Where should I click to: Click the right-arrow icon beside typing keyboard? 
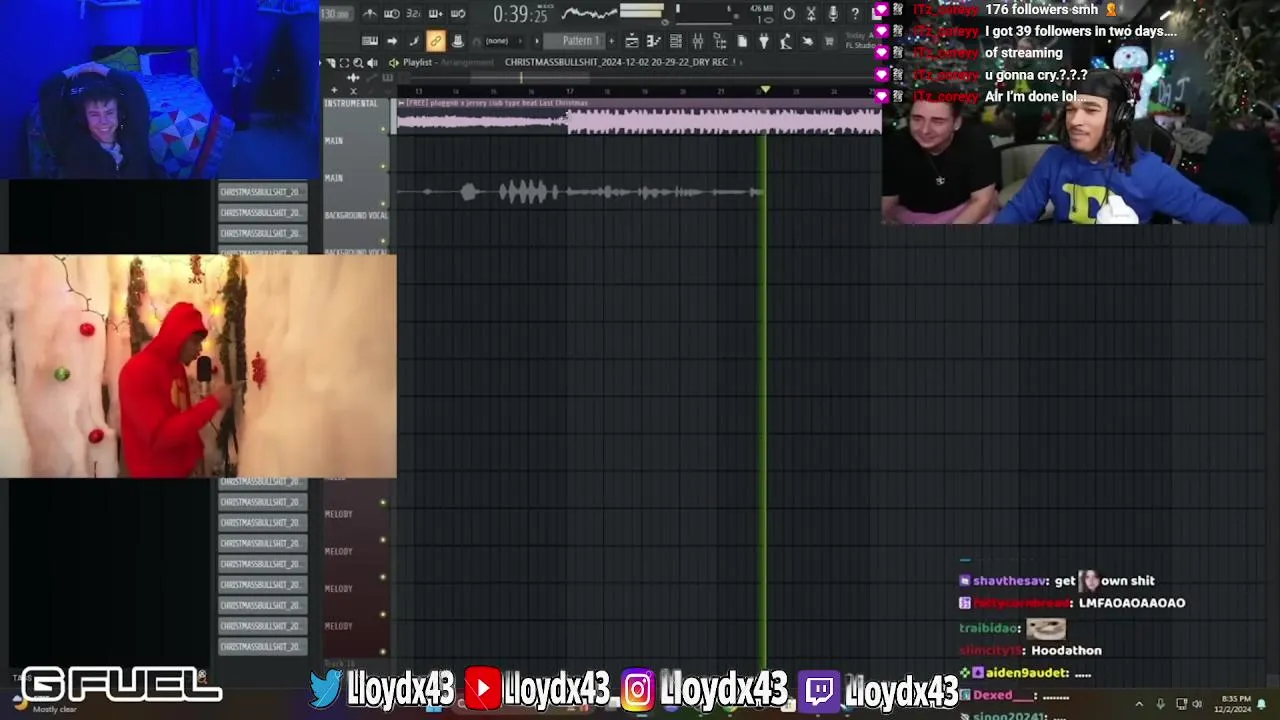click(392, 41)
